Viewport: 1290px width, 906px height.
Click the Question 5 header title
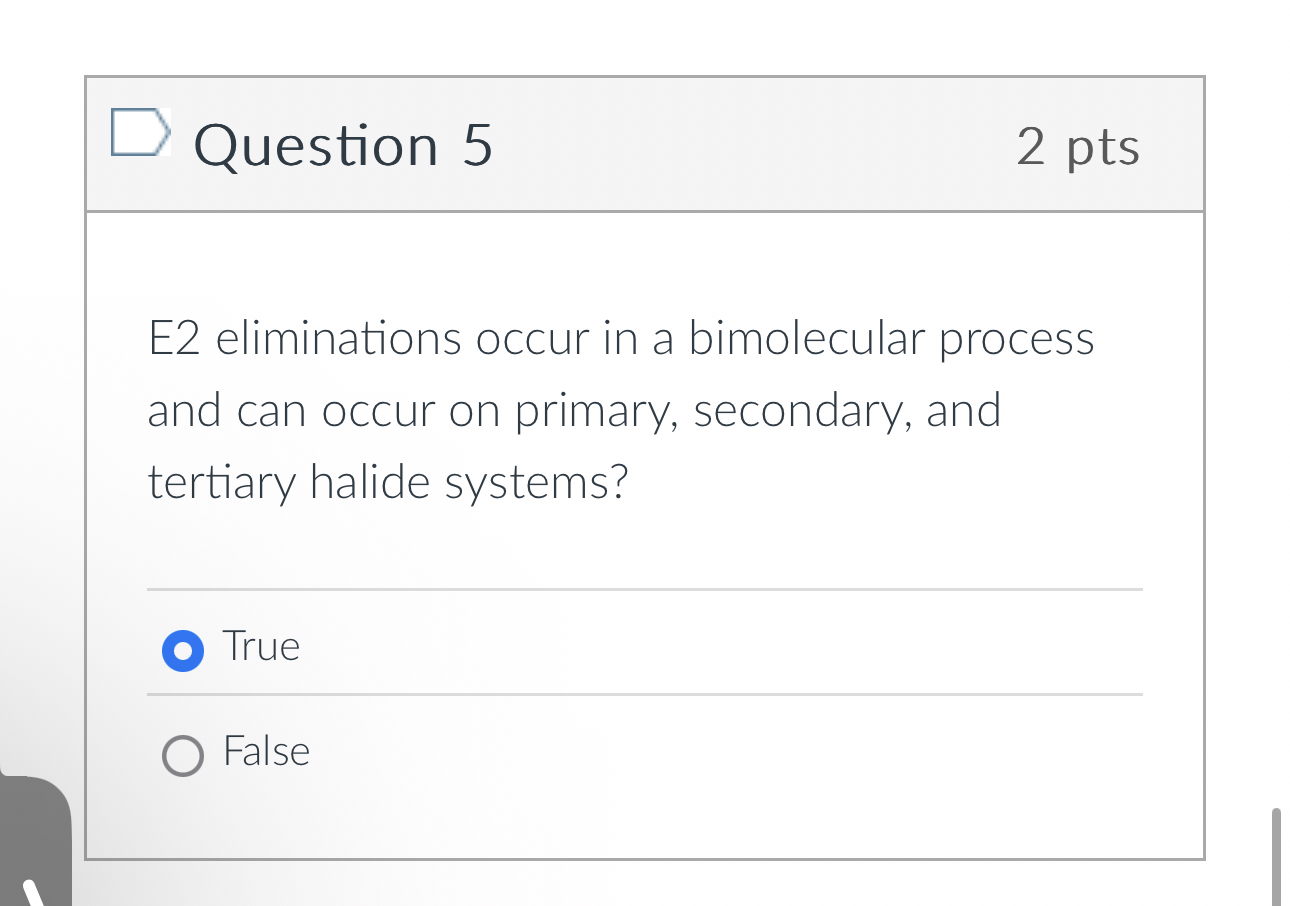click(x=343, y=146)
